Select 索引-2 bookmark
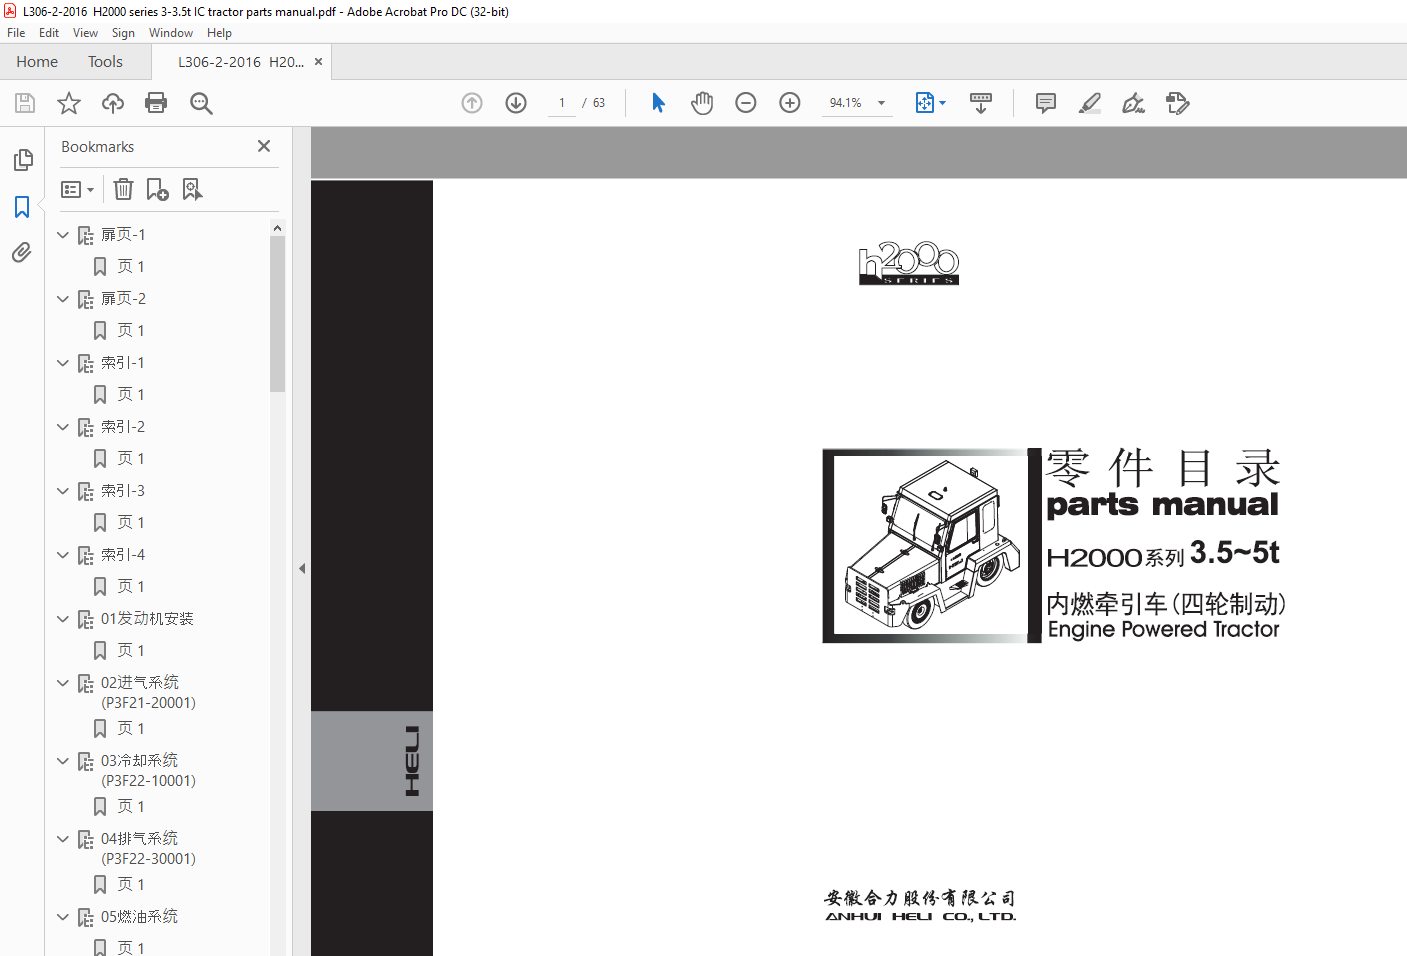This screenshot has height=956, width=1407. [122, 427]
